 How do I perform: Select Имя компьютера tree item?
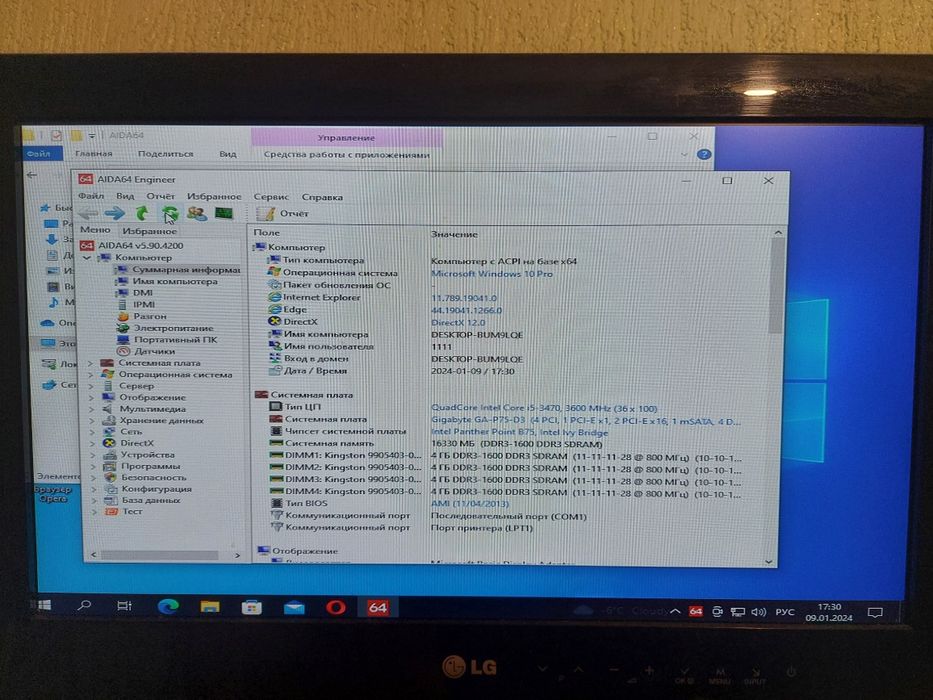pyautogui.click(x=175, y=281)
